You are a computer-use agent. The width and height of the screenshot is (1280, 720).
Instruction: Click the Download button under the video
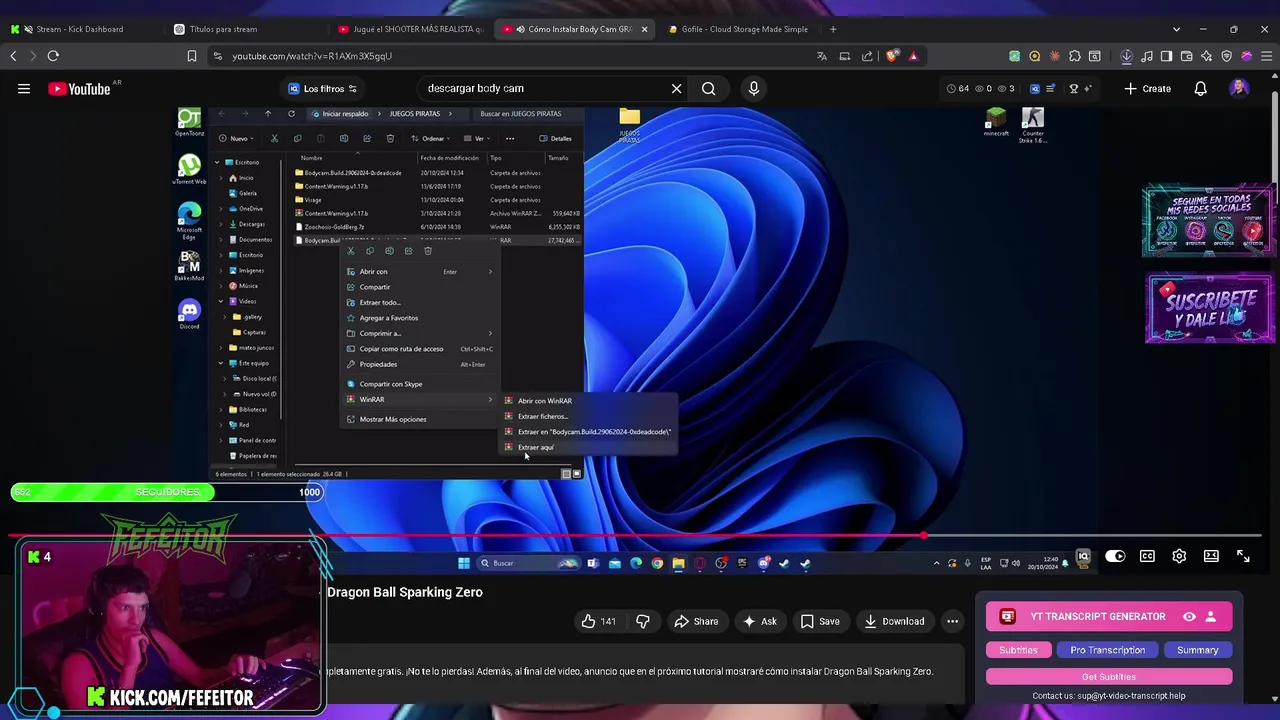pyautogui.click(x=895, y=621)
